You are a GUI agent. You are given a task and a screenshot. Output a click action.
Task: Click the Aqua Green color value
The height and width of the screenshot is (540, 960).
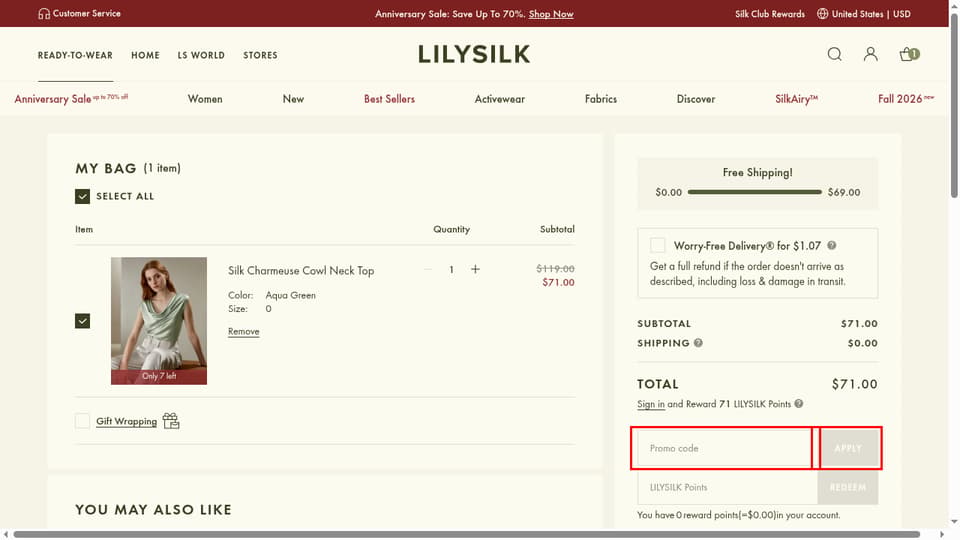[x=290, y=295]
